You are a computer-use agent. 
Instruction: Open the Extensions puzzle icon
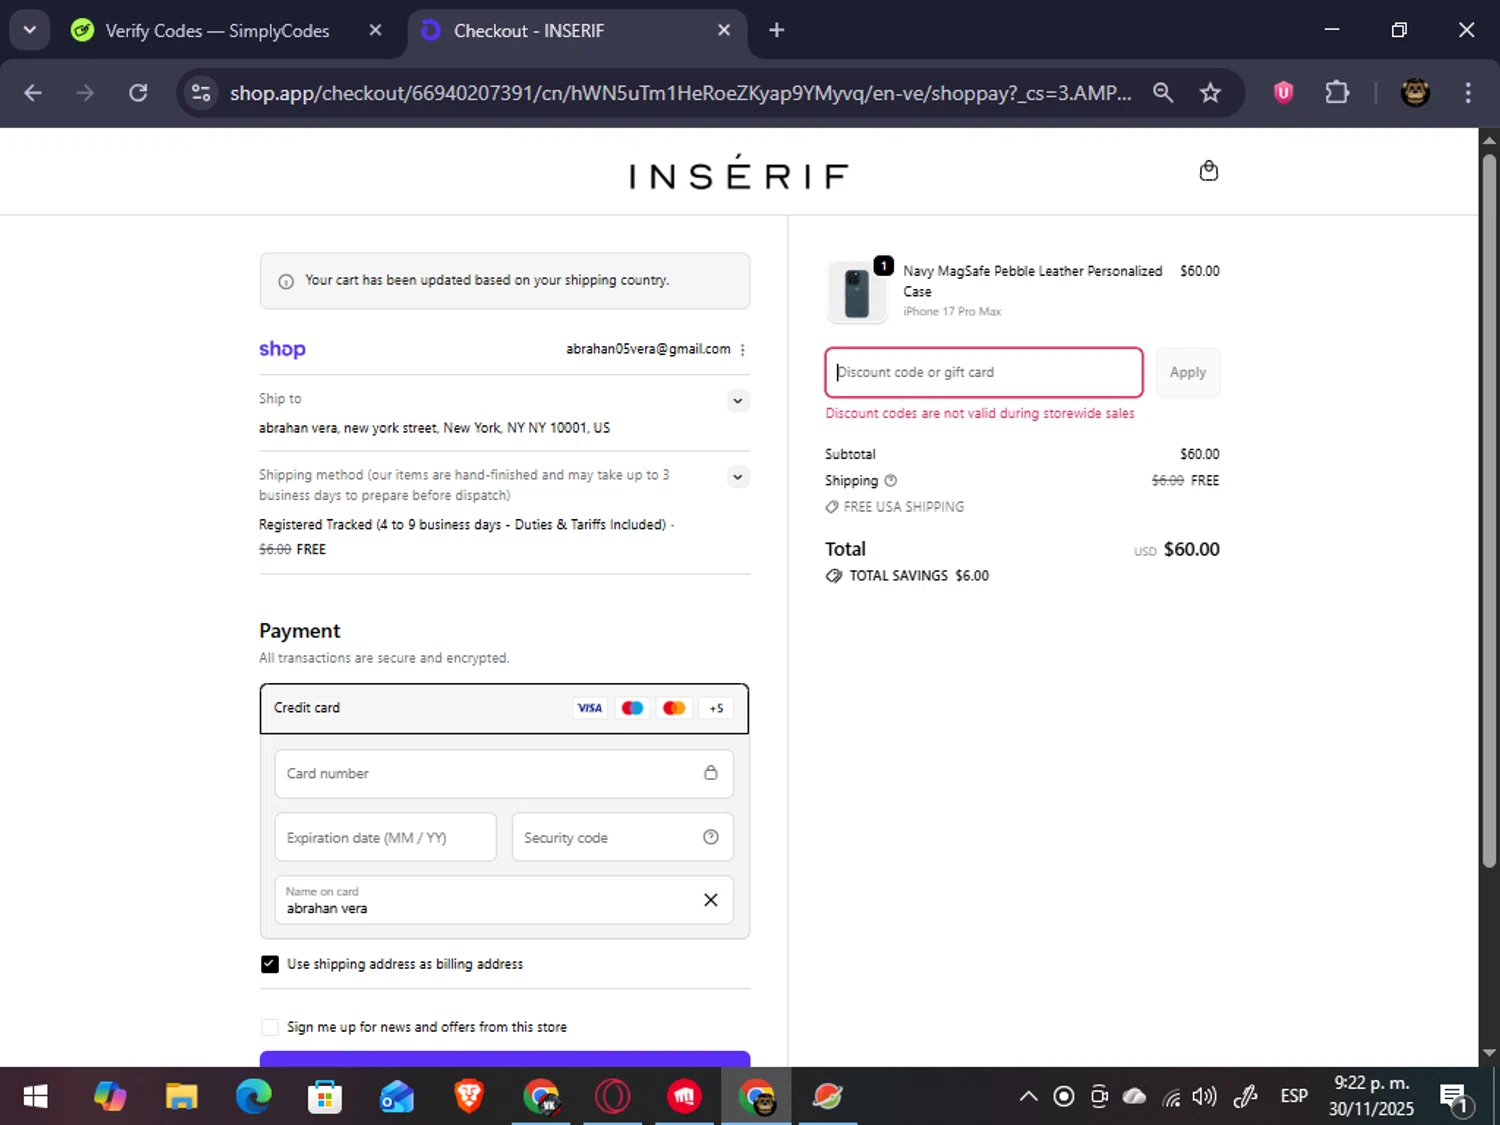coord(1337,93)
